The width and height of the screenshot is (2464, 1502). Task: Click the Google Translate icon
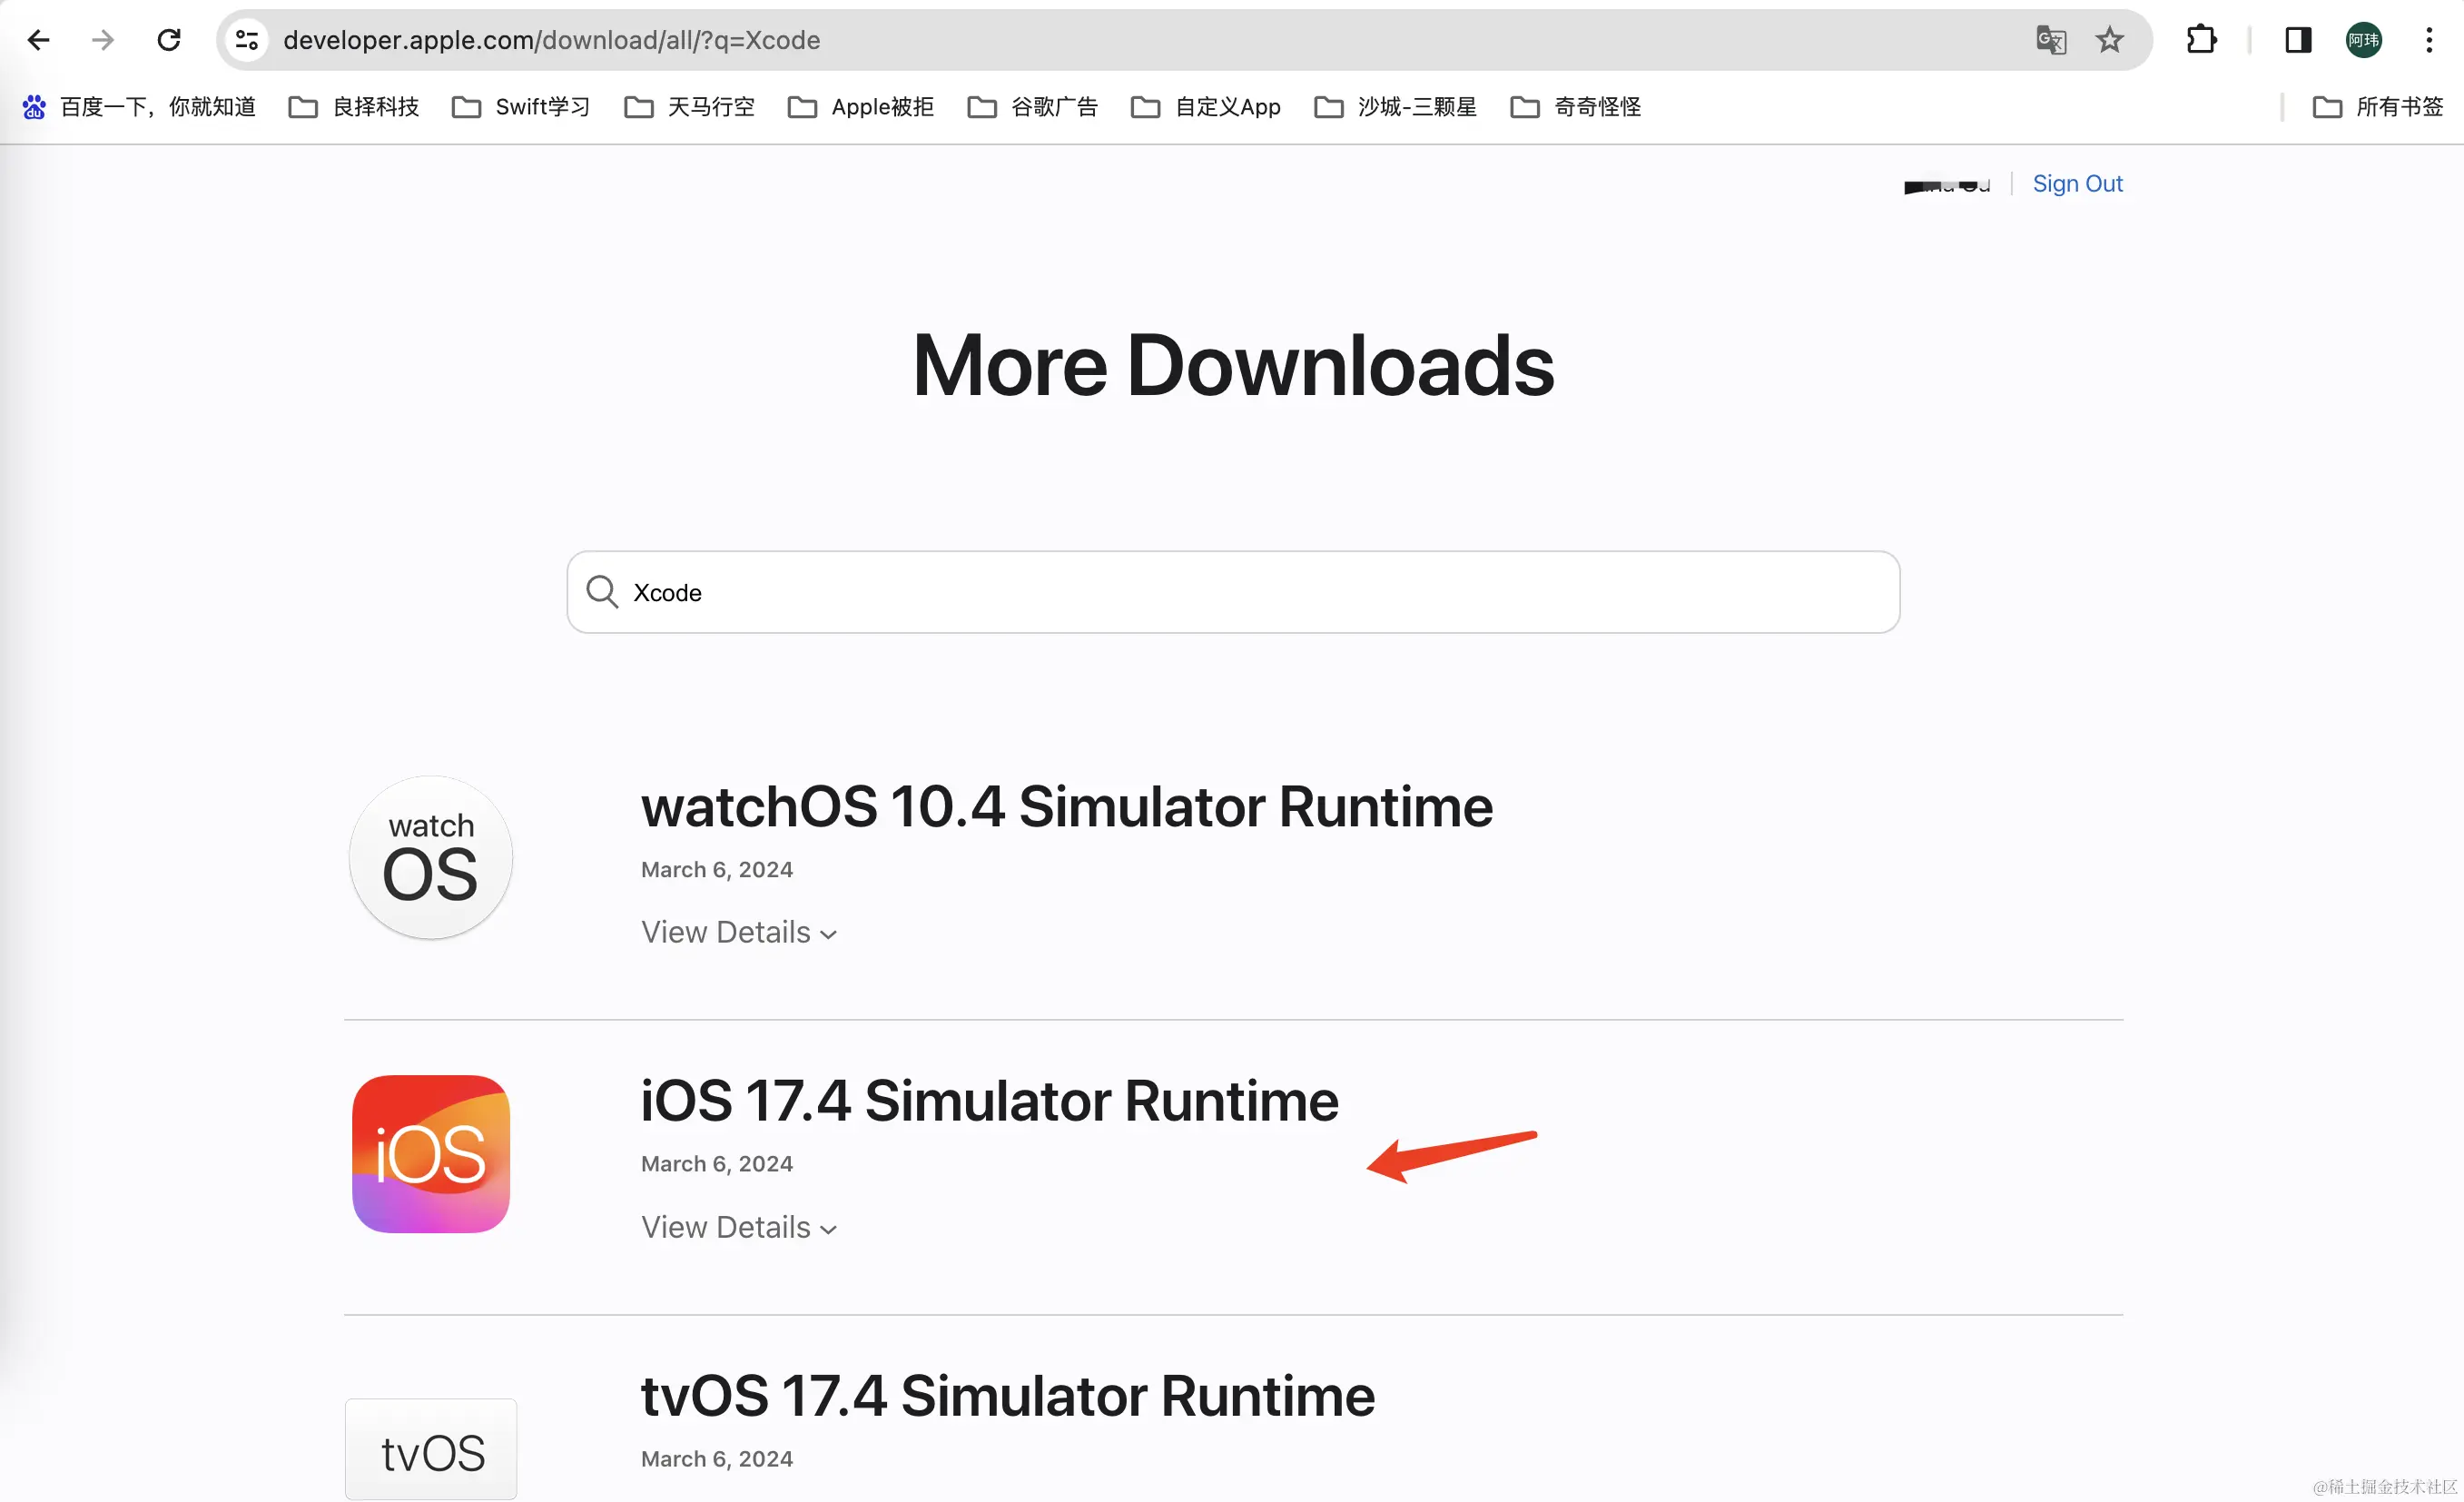(x=2051, y=40)
